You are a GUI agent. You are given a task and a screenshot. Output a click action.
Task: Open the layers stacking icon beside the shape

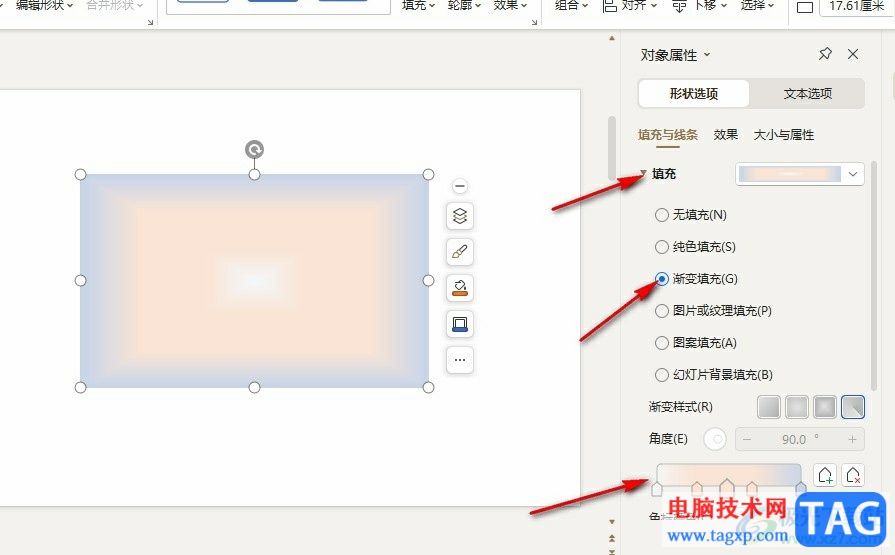tap(460, 216)
